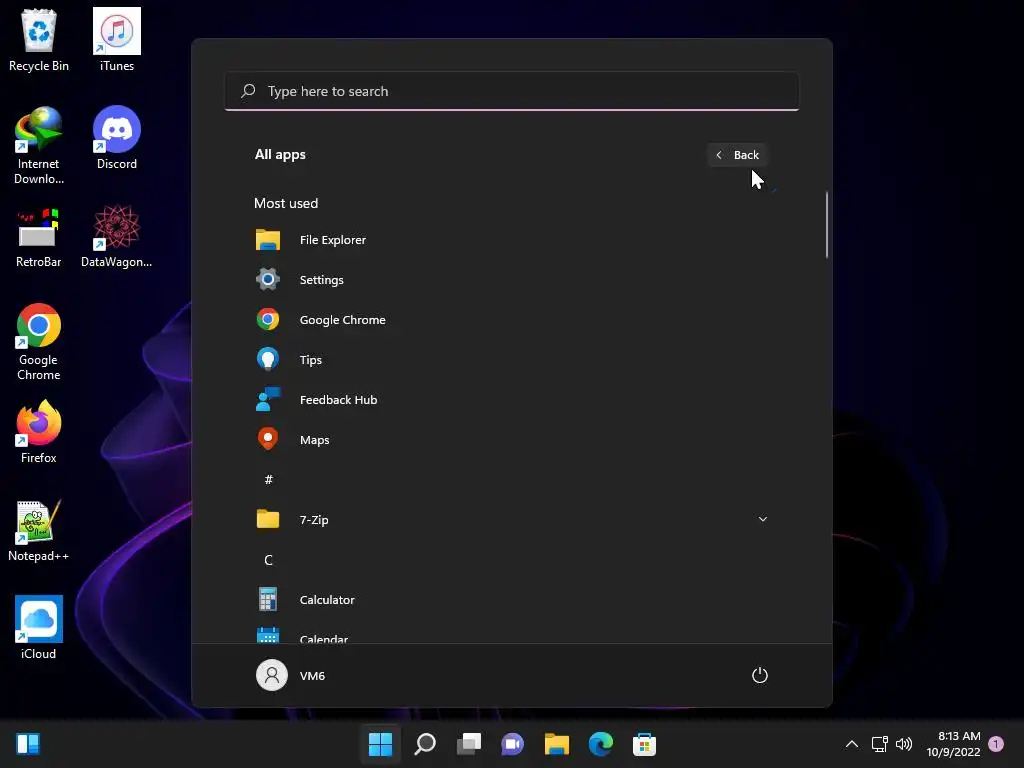Image resolution: width=1024 pixels, height=768 pixels.
Task: Select the C letter header
Action: (x=268, y=560)
